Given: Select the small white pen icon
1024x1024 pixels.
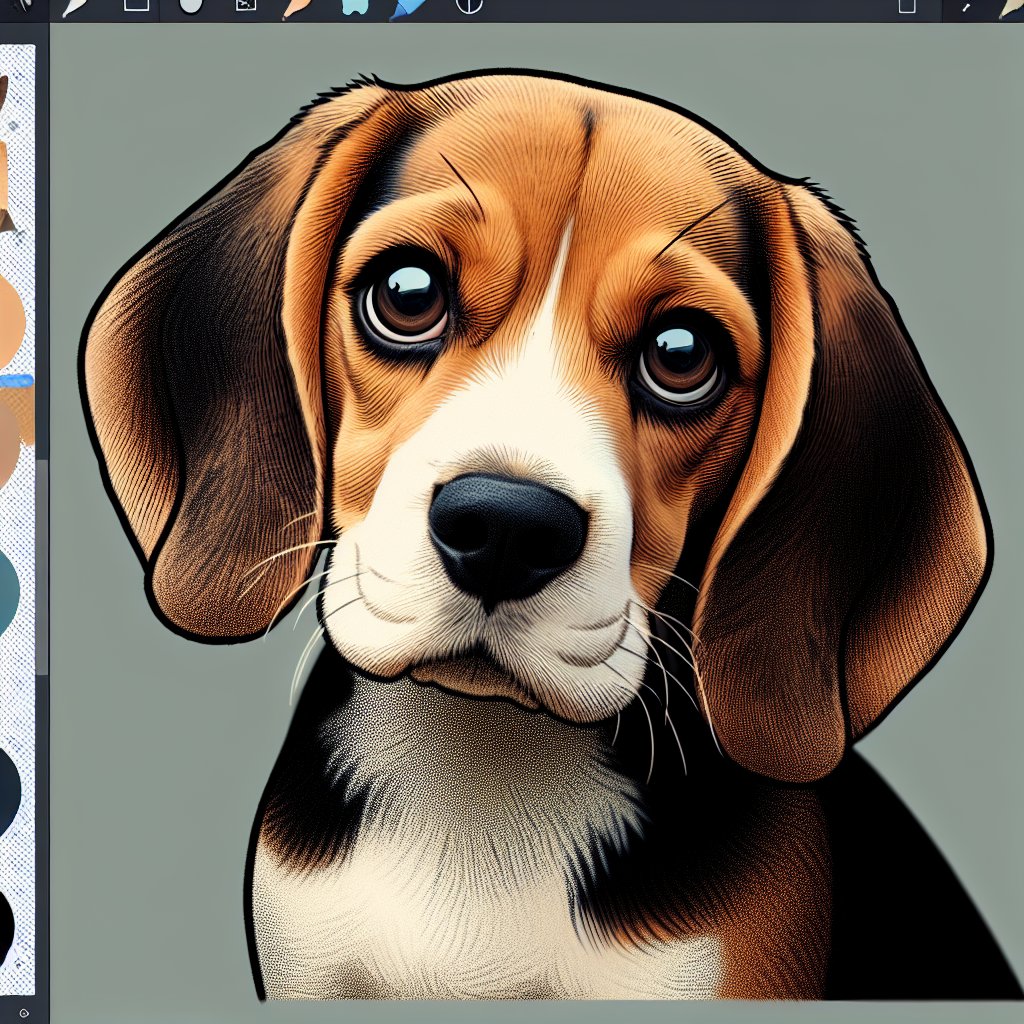Looking at the screenshot, I should coord(966,7).
